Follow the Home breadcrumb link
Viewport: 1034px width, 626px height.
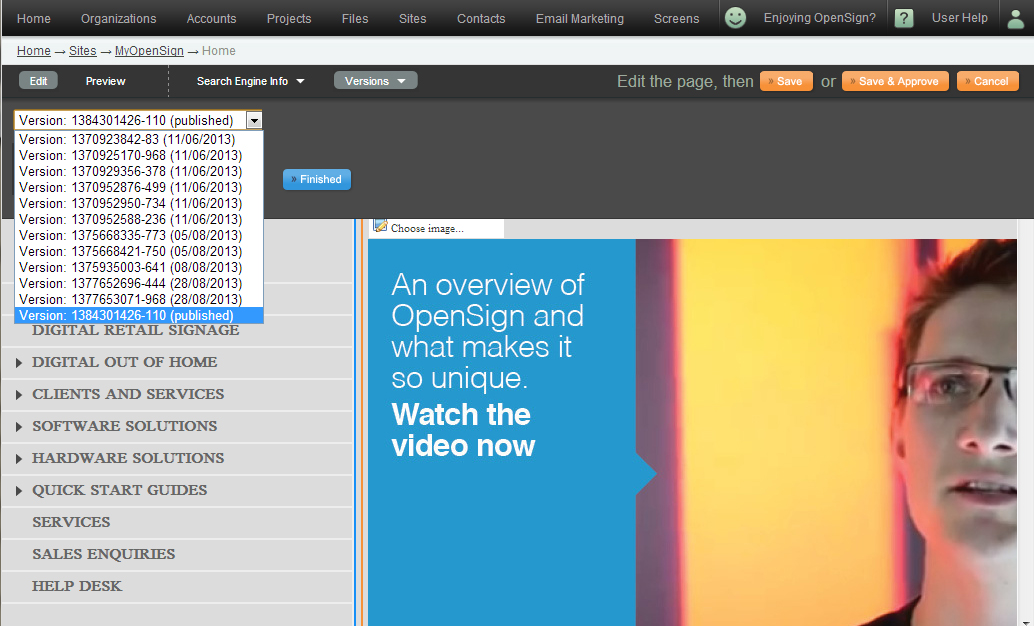pos(34,51)
